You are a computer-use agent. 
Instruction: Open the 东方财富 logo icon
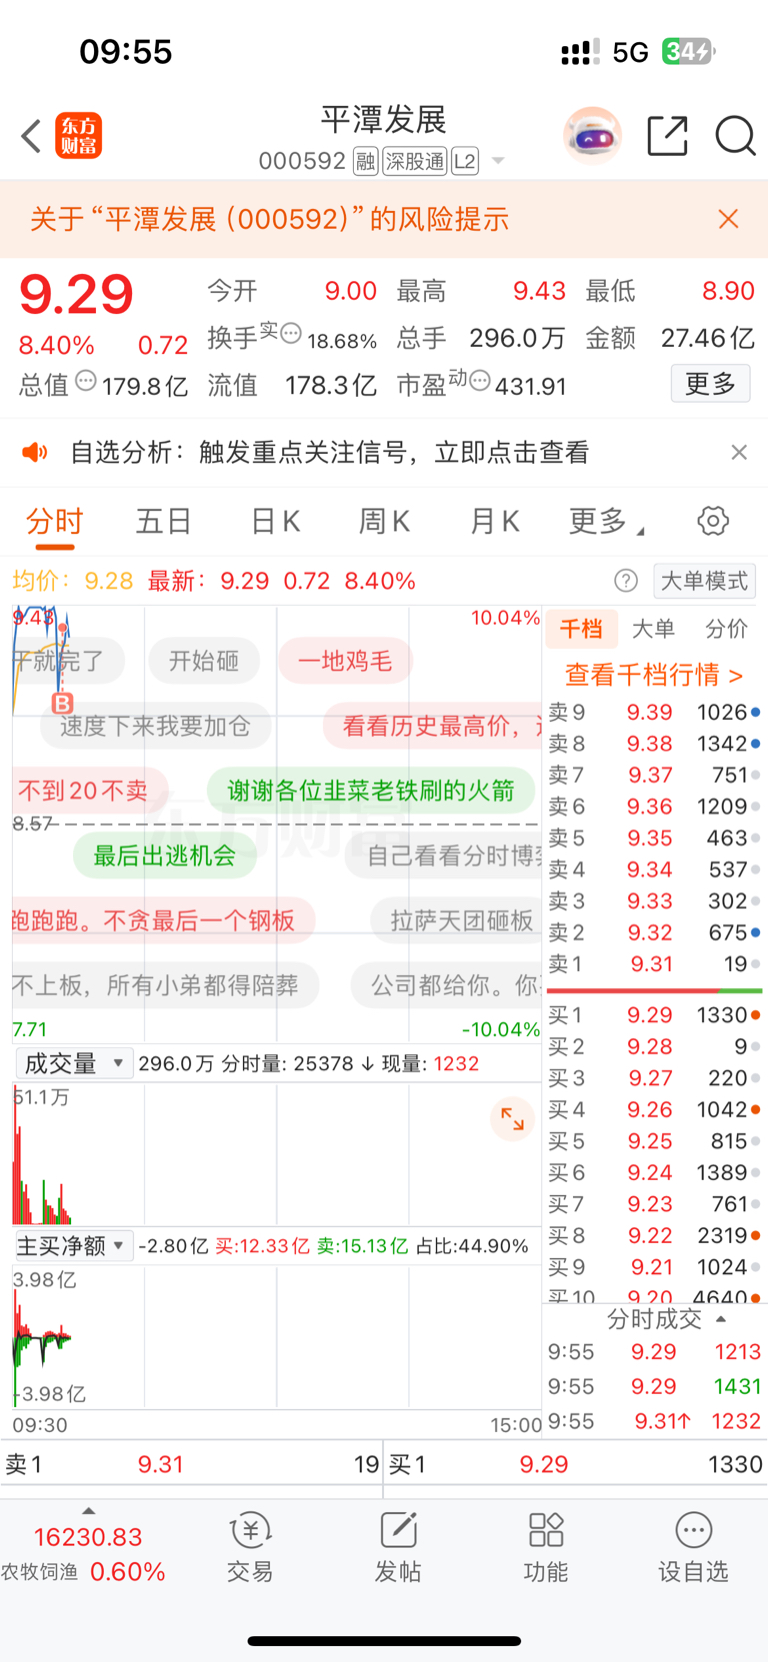point(79,136)
